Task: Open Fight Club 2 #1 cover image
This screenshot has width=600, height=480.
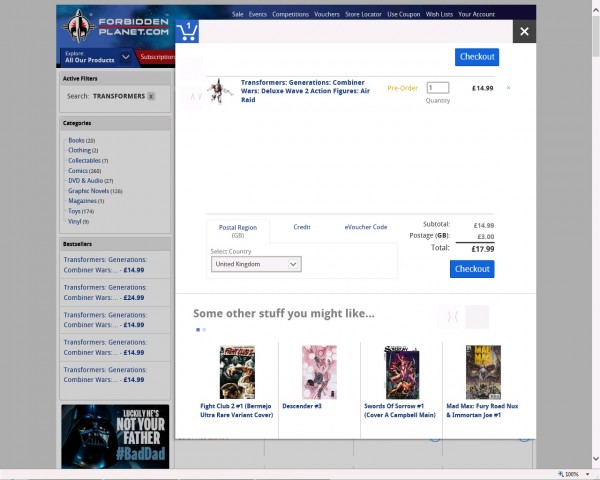Action: coord(237,372)
